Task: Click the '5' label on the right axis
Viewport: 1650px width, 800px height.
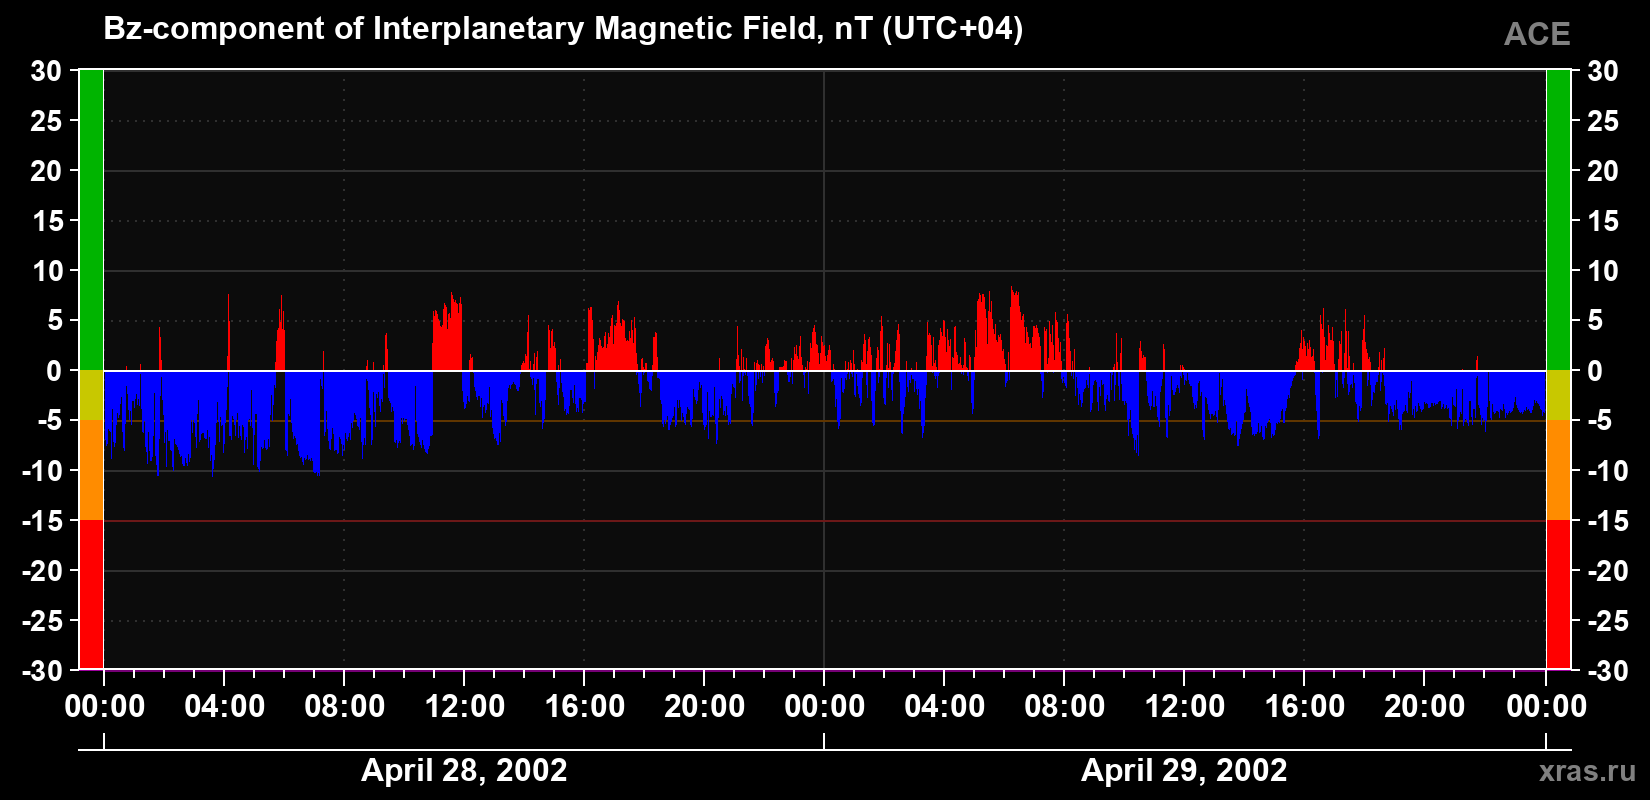Action: click(x=1595, y=321)
